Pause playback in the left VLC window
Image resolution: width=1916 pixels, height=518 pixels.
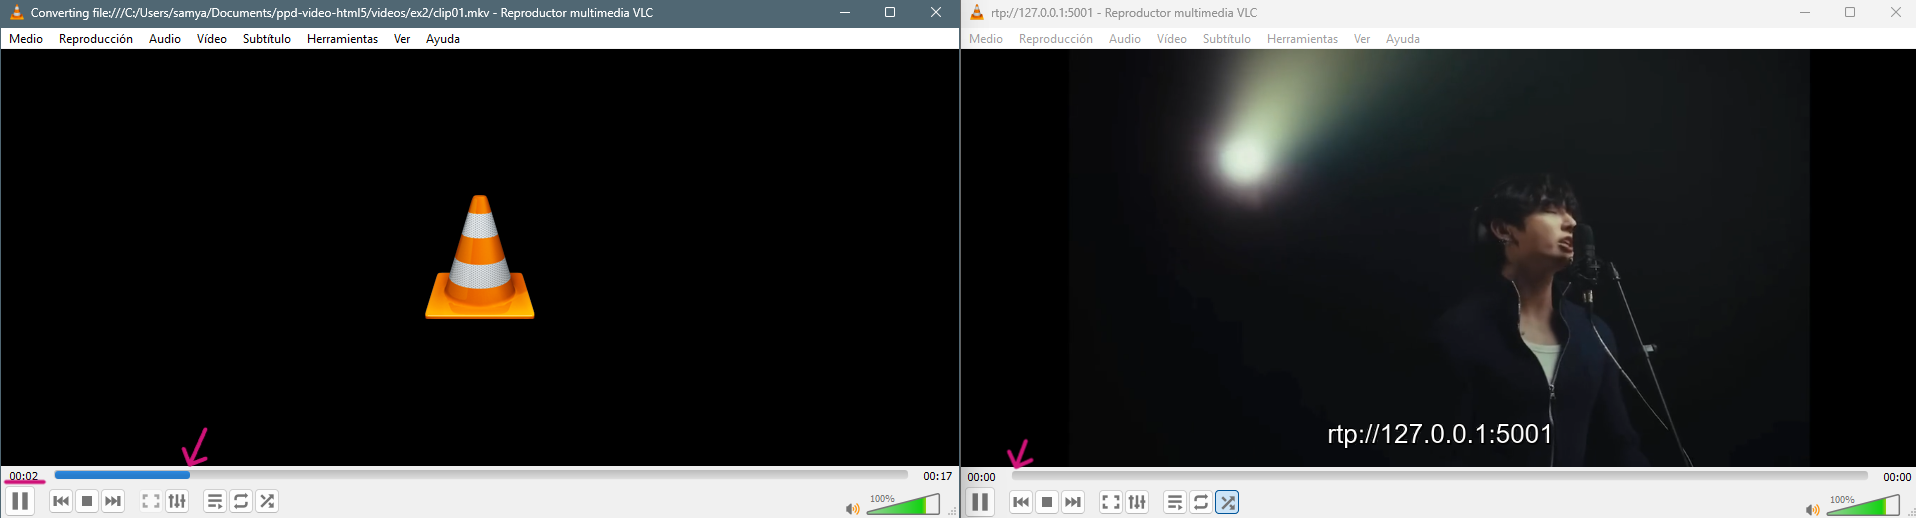20,501
